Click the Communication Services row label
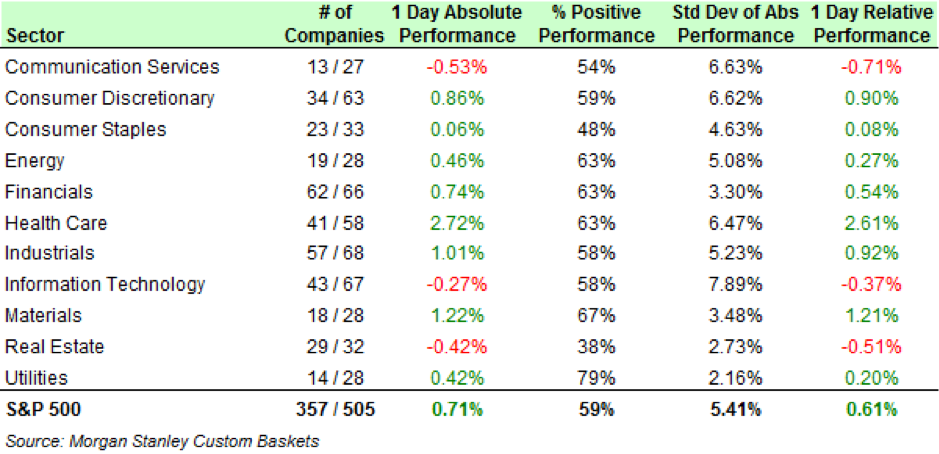 (x=111, y=67)
